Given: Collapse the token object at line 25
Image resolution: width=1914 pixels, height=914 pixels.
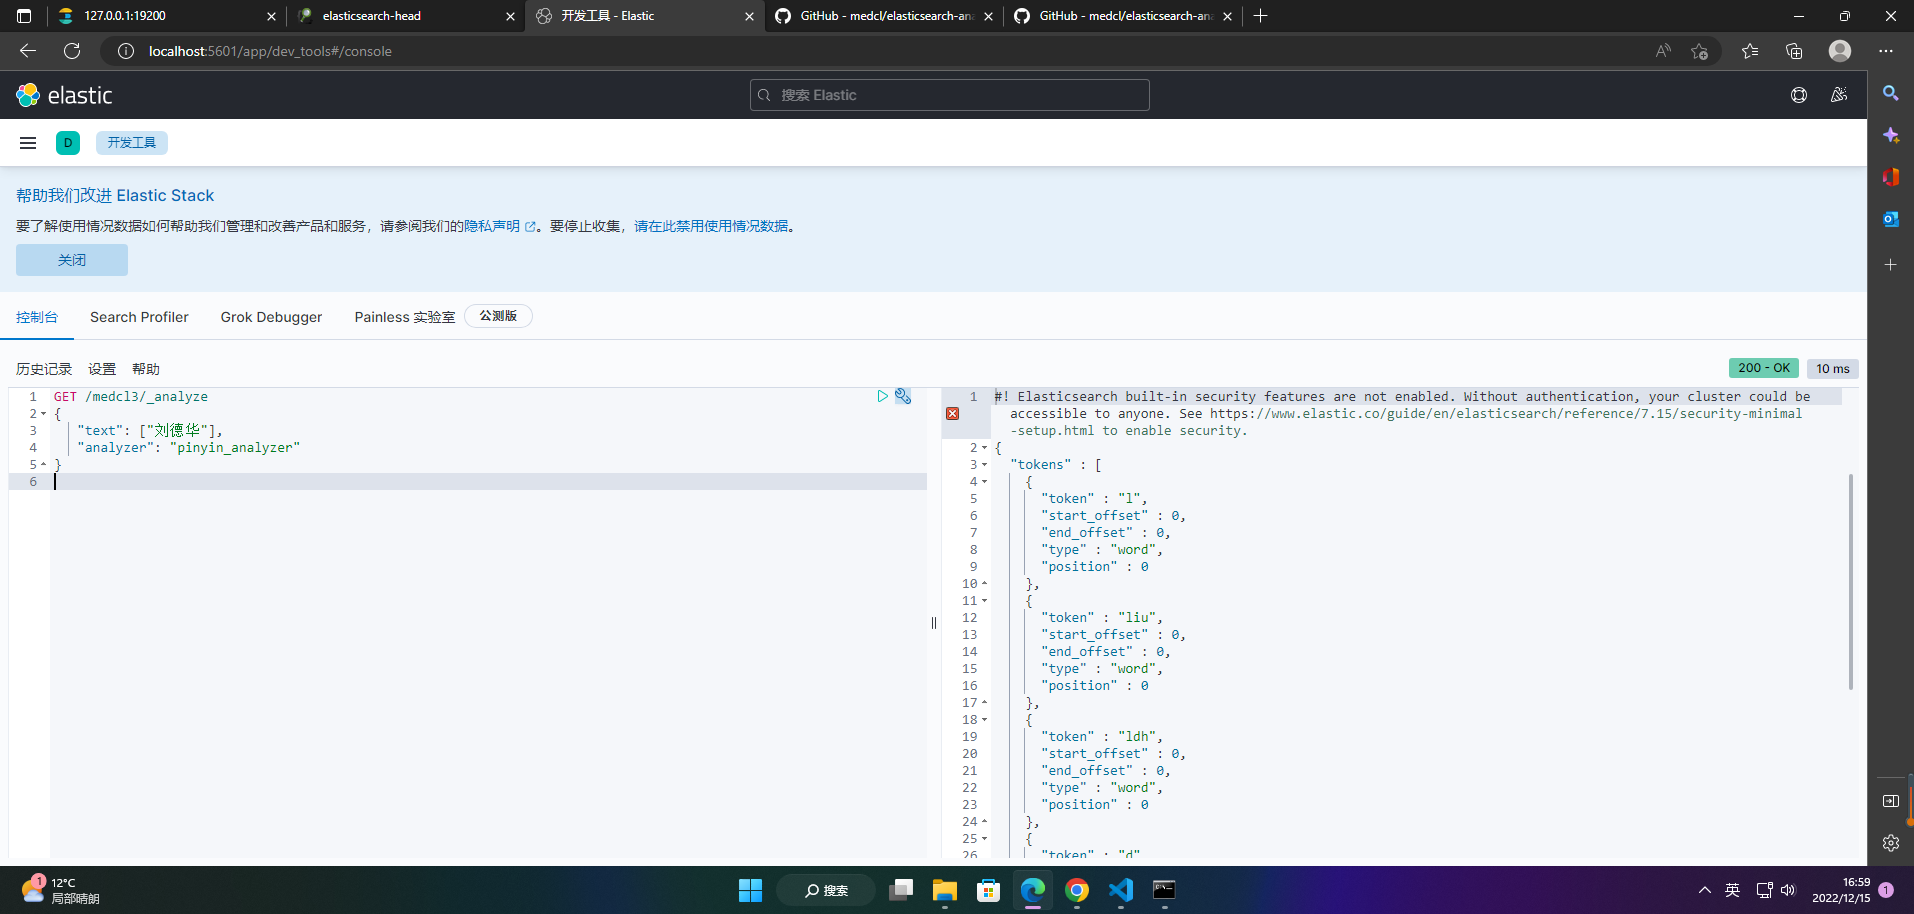Looking at the screenshot, I should pyautogui.click(x=984, y=839).
